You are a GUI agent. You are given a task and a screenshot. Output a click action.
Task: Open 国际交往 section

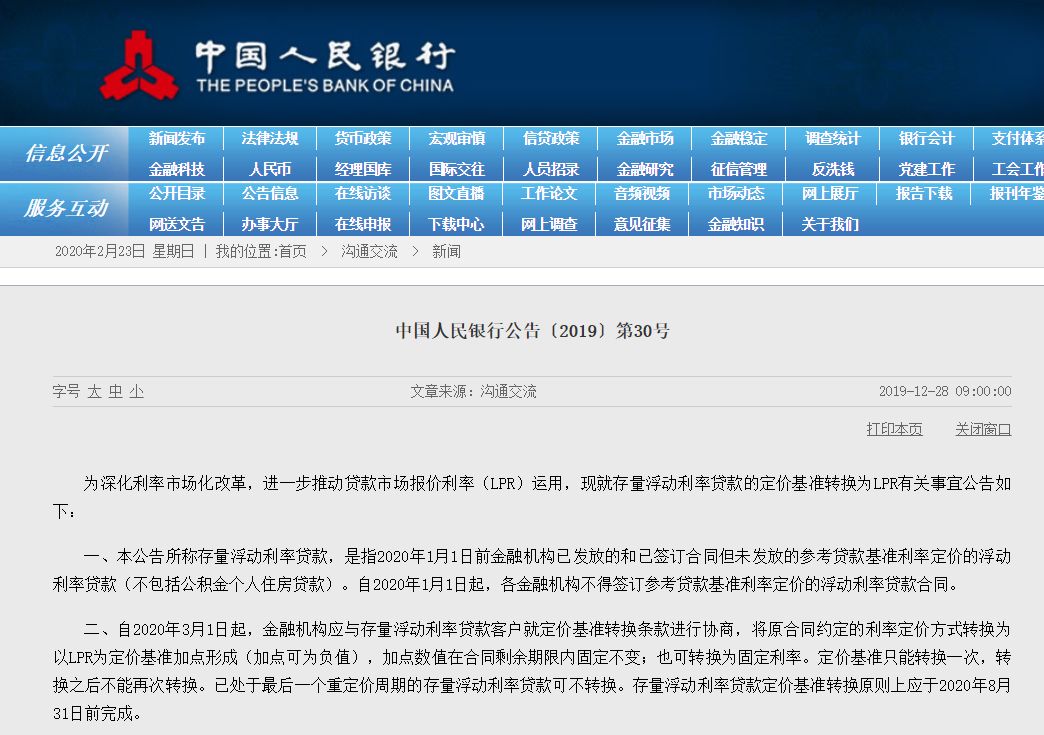[x=457, y=169]
